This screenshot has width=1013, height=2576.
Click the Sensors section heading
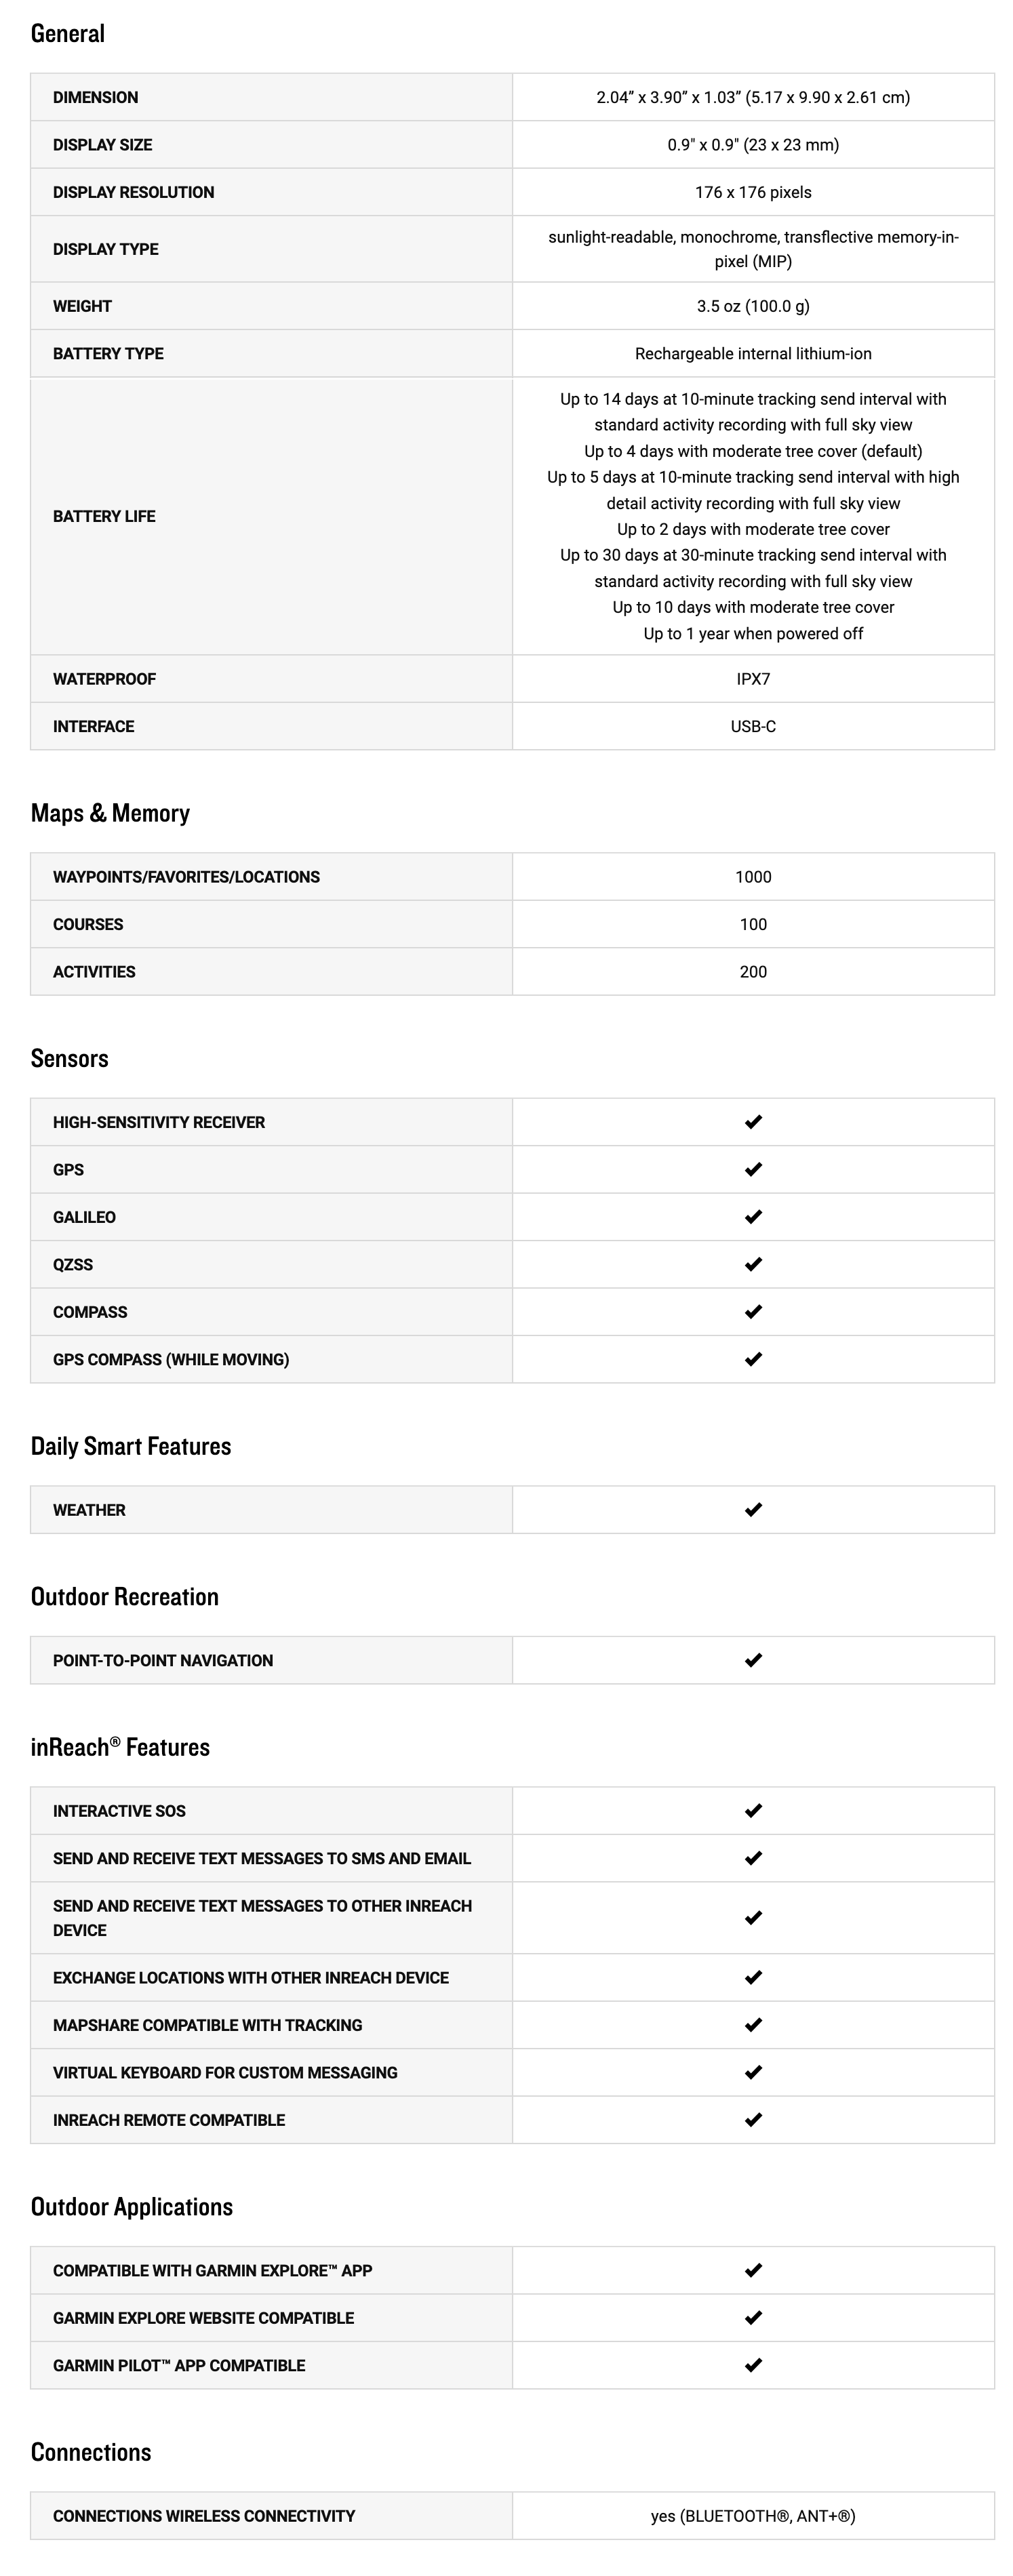(70, 1058)
